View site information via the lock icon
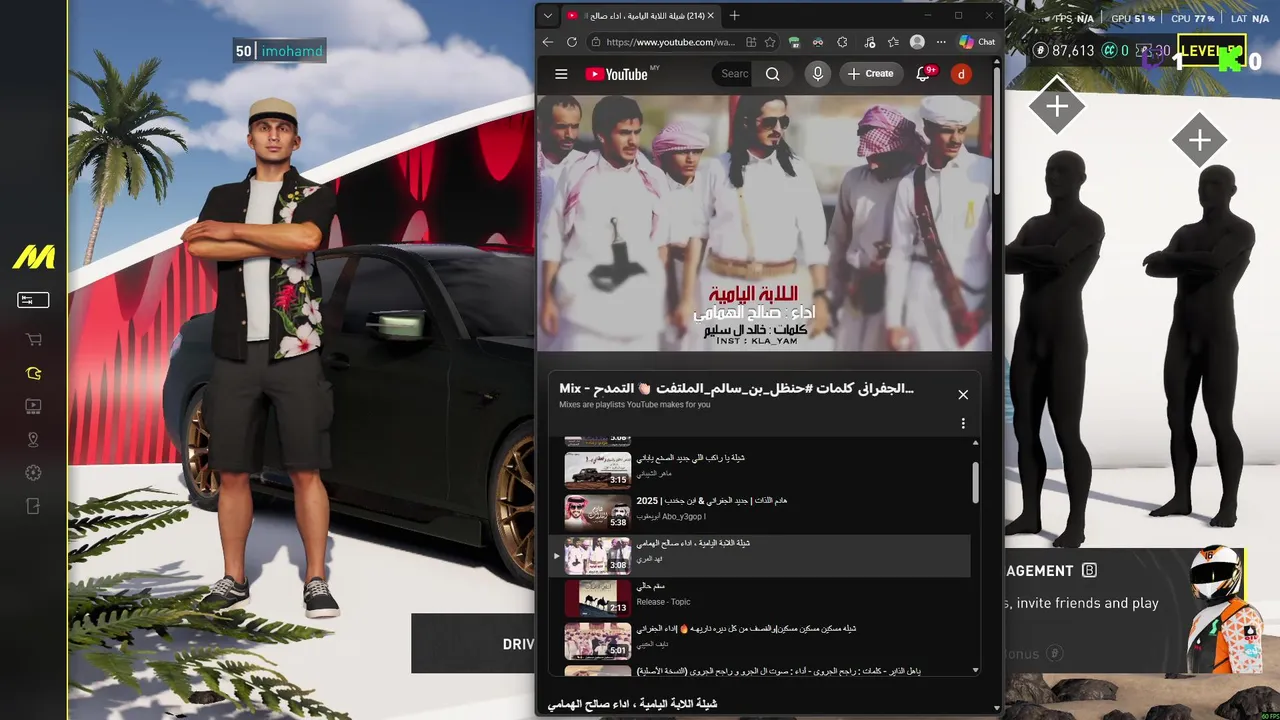This screenshot has height=720, width=1280. coord(595,42)
